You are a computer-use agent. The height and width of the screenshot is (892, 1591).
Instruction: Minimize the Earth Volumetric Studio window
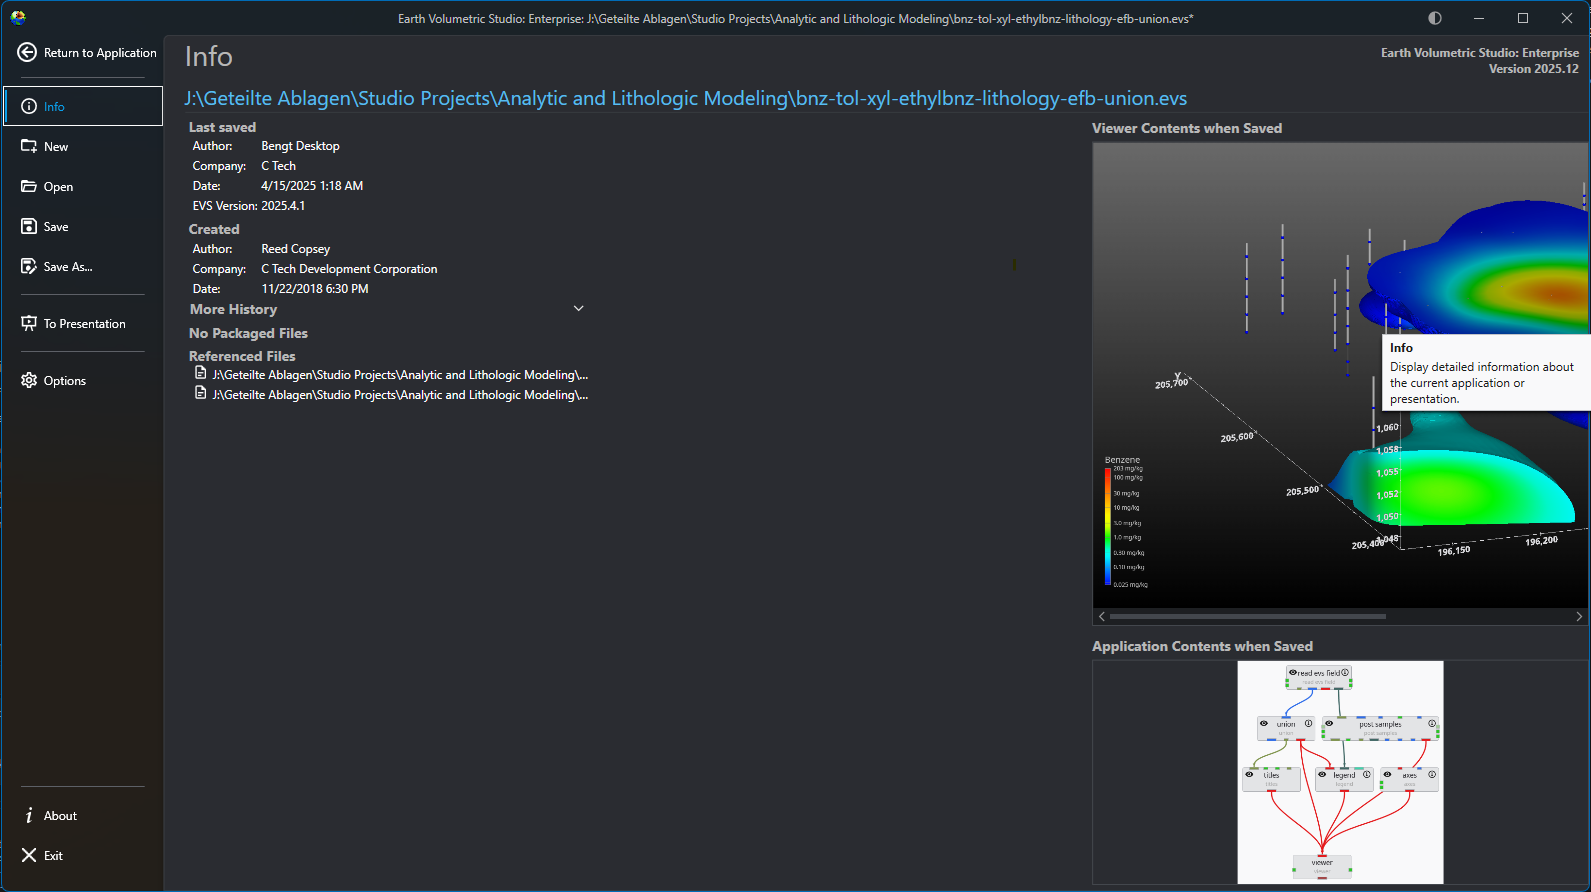[1479, 18]
